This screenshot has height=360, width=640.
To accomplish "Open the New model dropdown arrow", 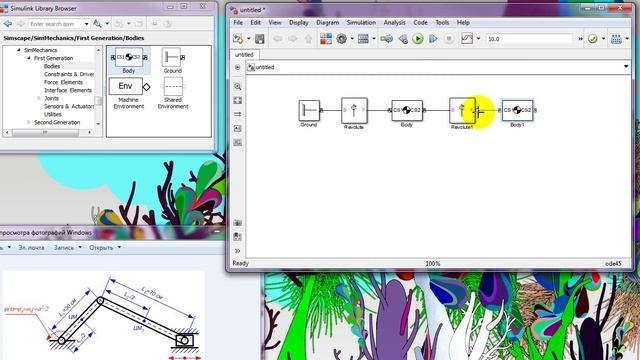I will pyautogui.click(x=249, y=39).
